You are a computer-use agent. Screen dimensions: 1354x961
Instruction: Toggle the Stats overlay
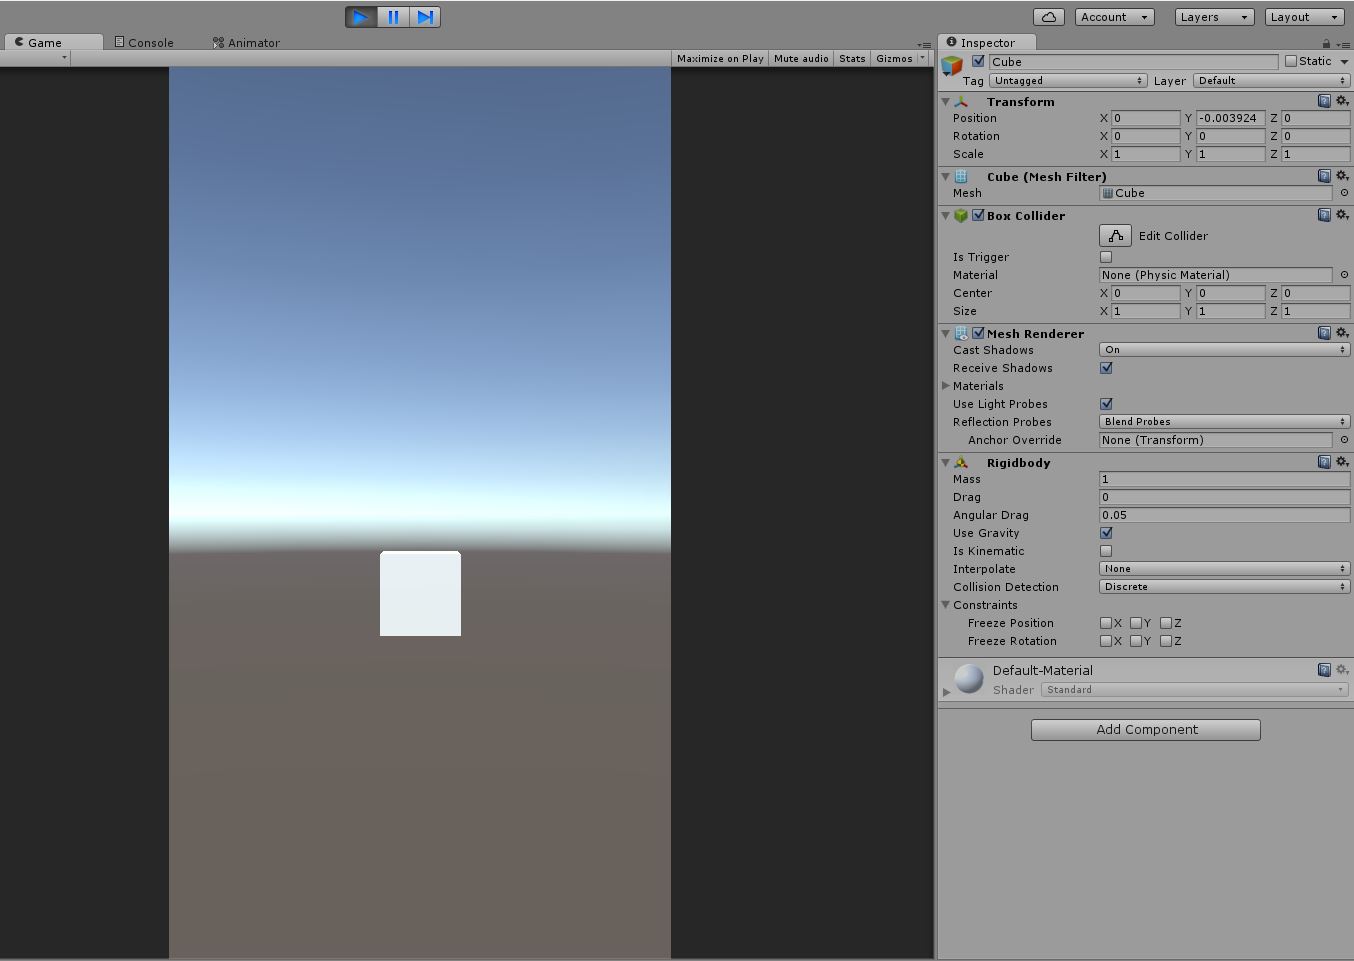coord(852,58)
